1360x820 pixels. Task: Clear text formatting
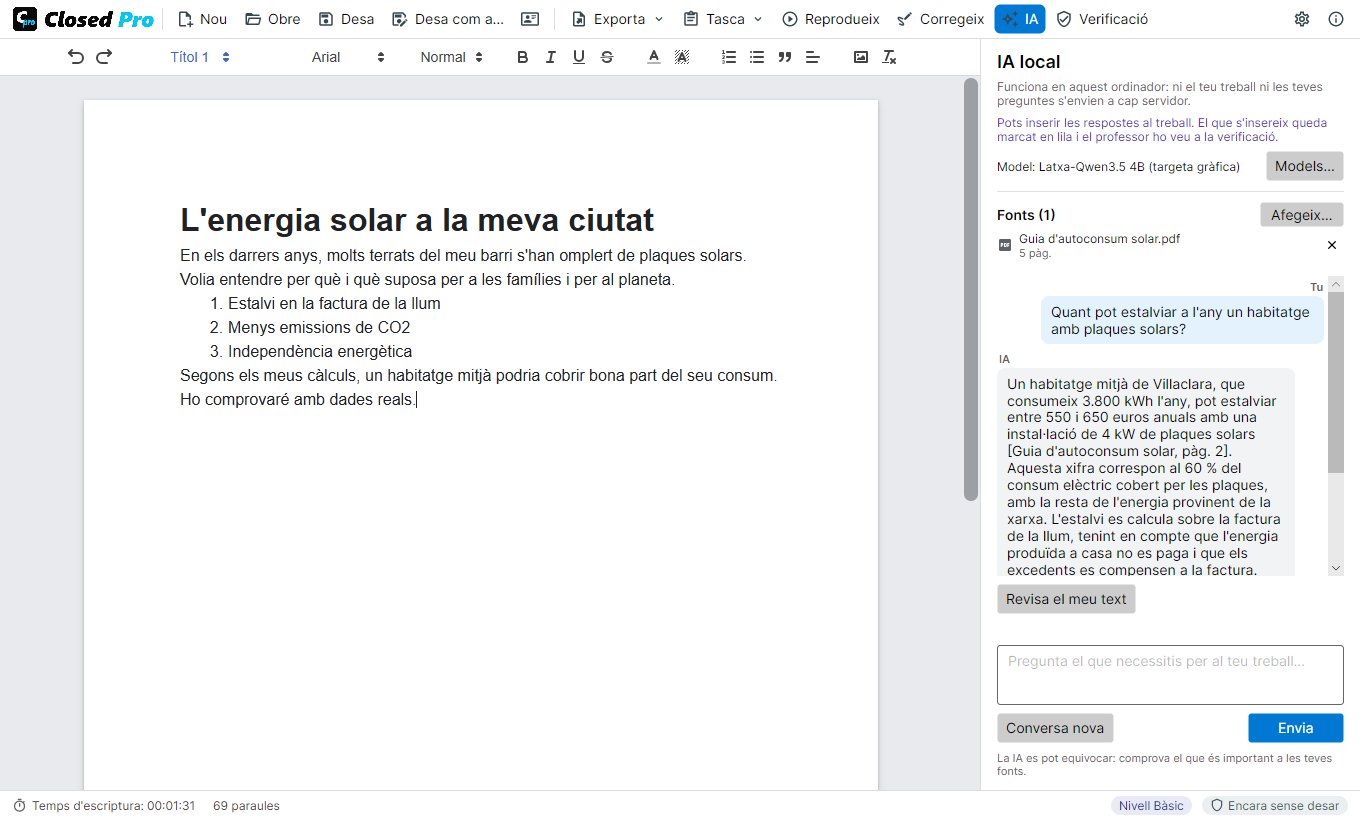pos(889,57)
